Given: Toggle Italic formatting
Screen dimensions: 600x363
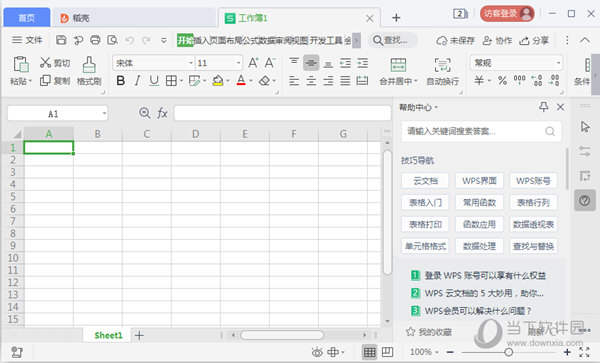Looking at the screenshot, I should [137, 81].
